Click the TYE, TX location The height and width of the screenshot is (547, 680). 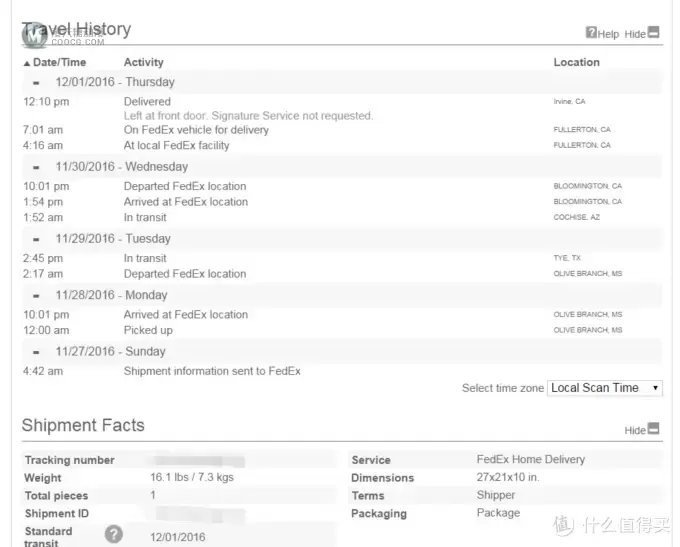click(x=567, y=258)
